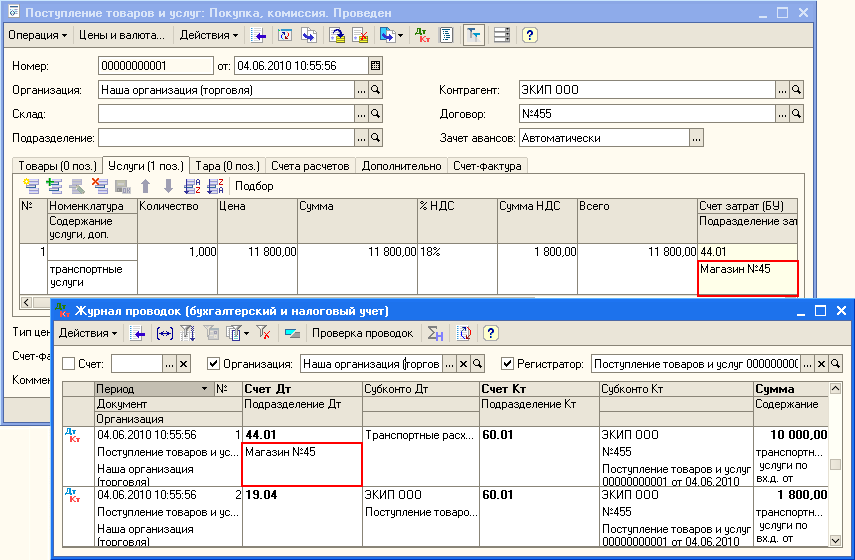The height and width of the screenshot is (560, 855).
Task: Add a new row in the services table
Action: [31, 186]
